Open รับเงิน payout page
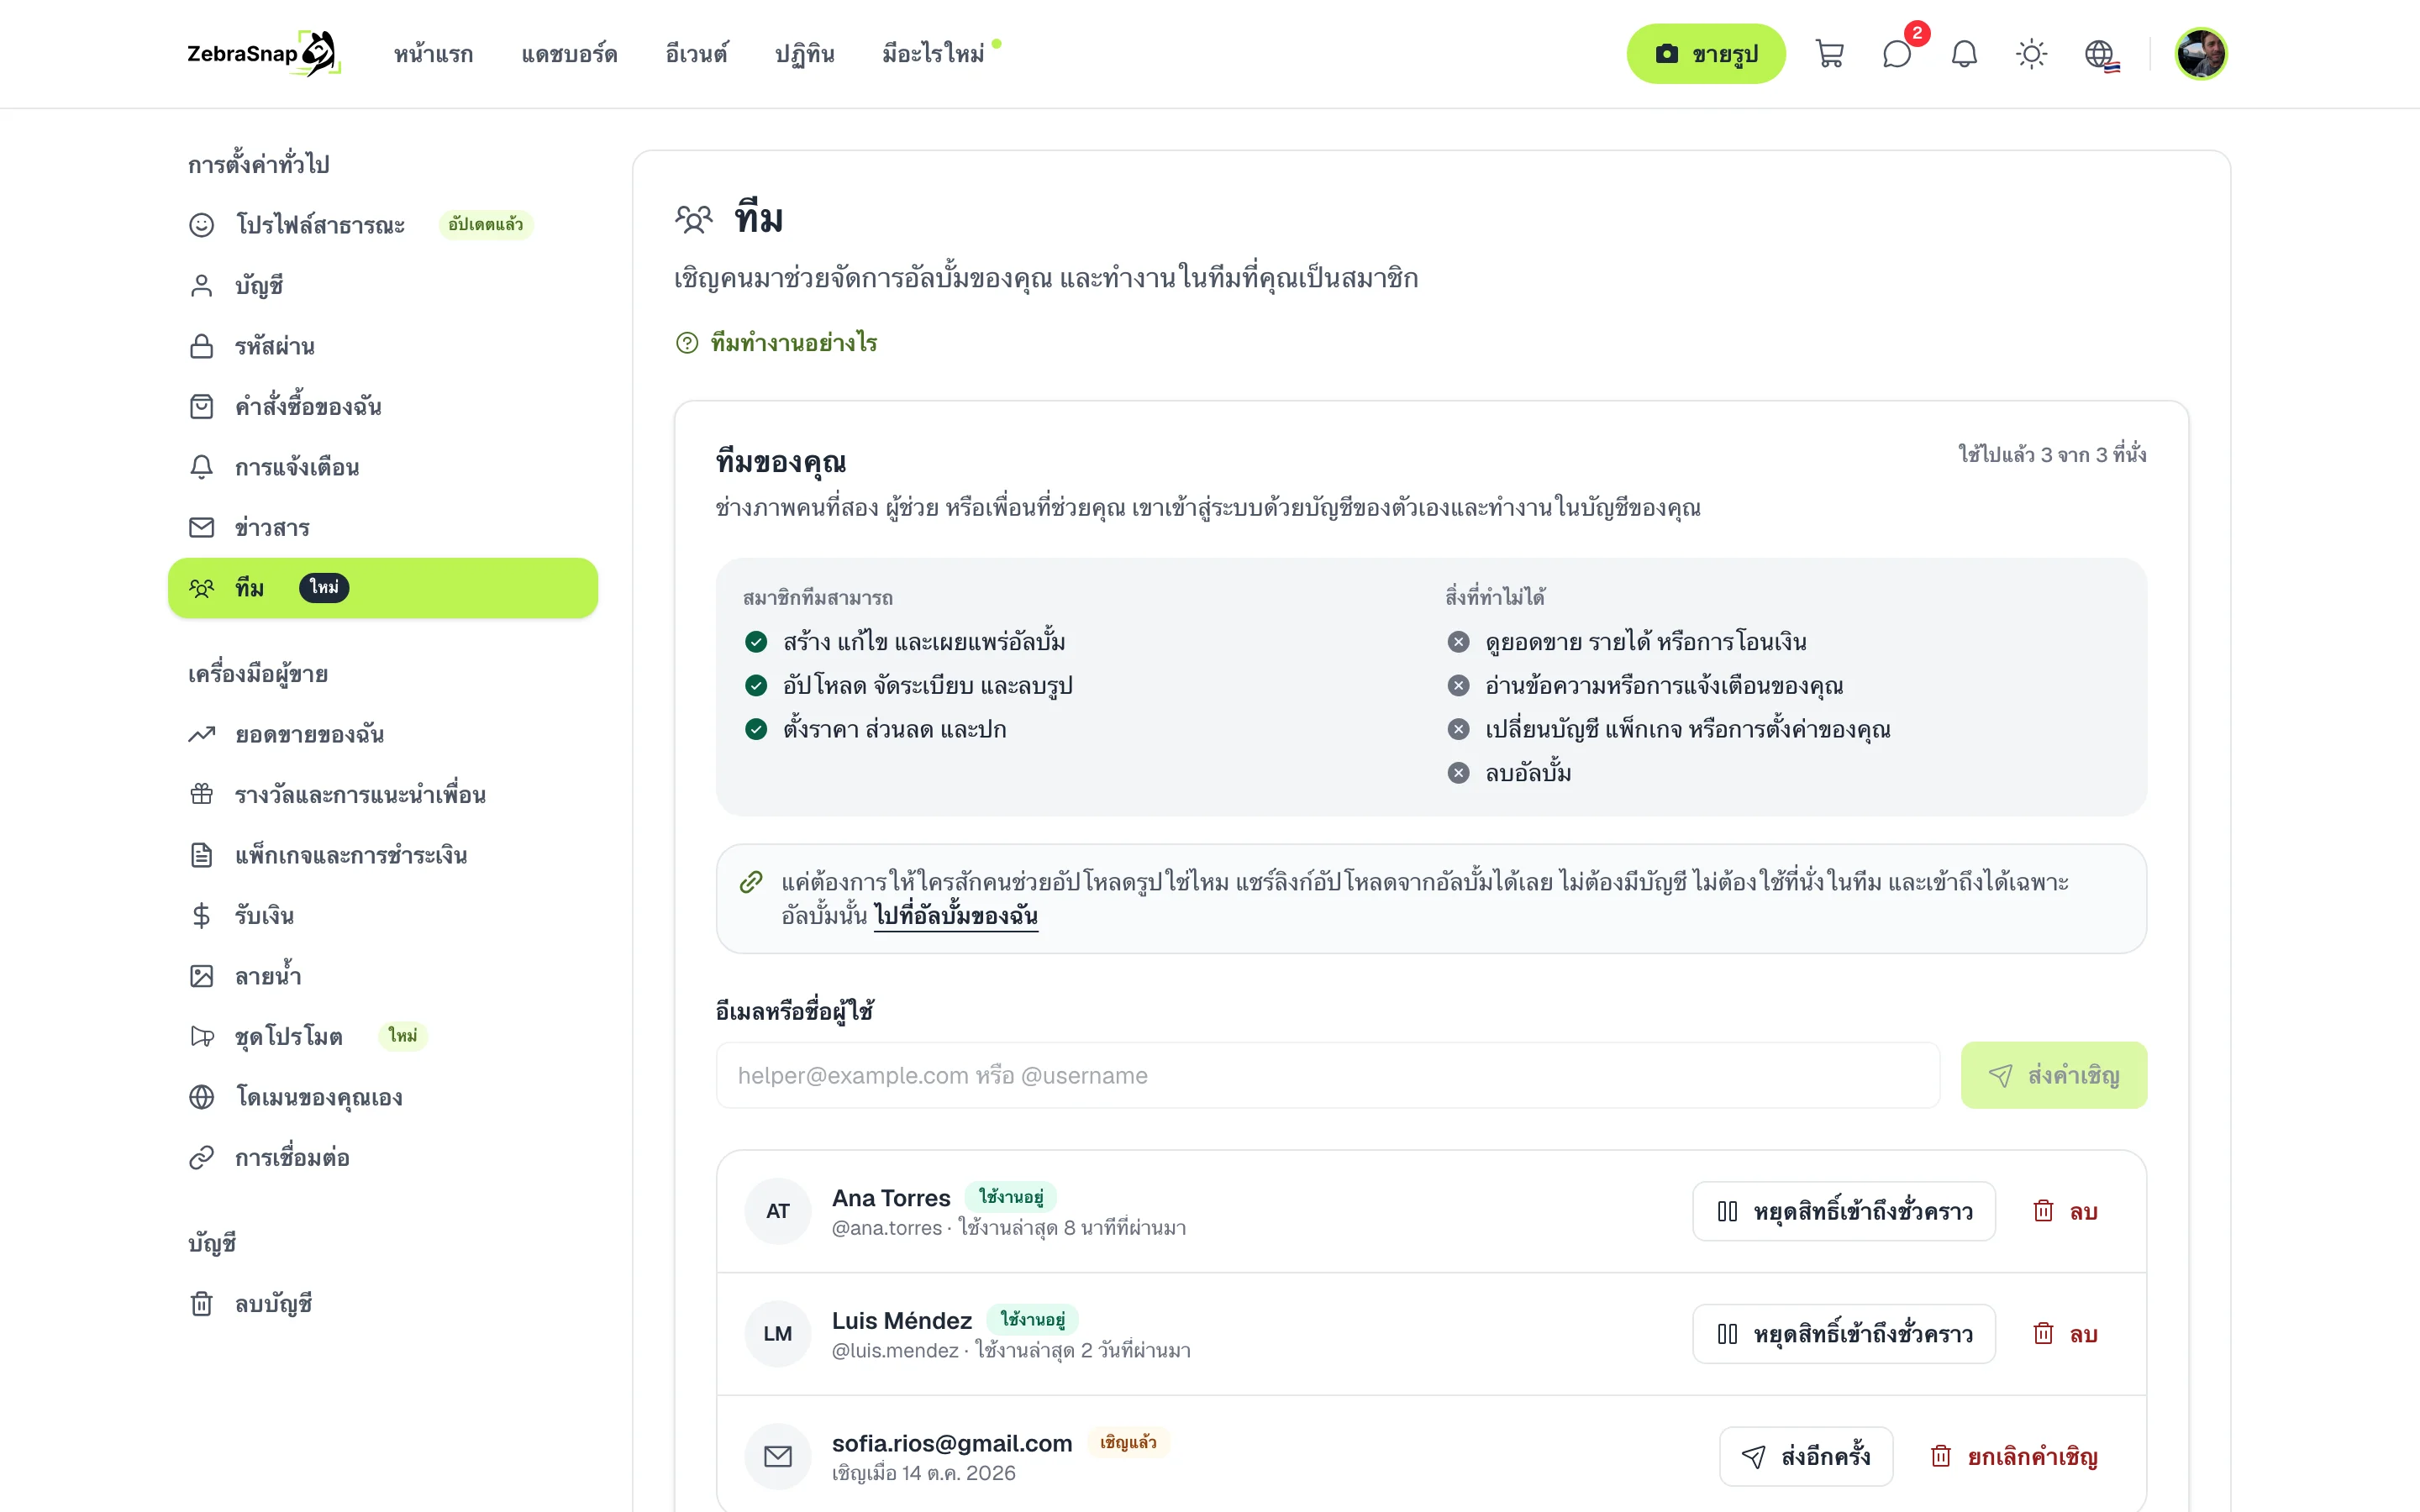Viewport: 2420px width, 1512px height. coord(383,916)
